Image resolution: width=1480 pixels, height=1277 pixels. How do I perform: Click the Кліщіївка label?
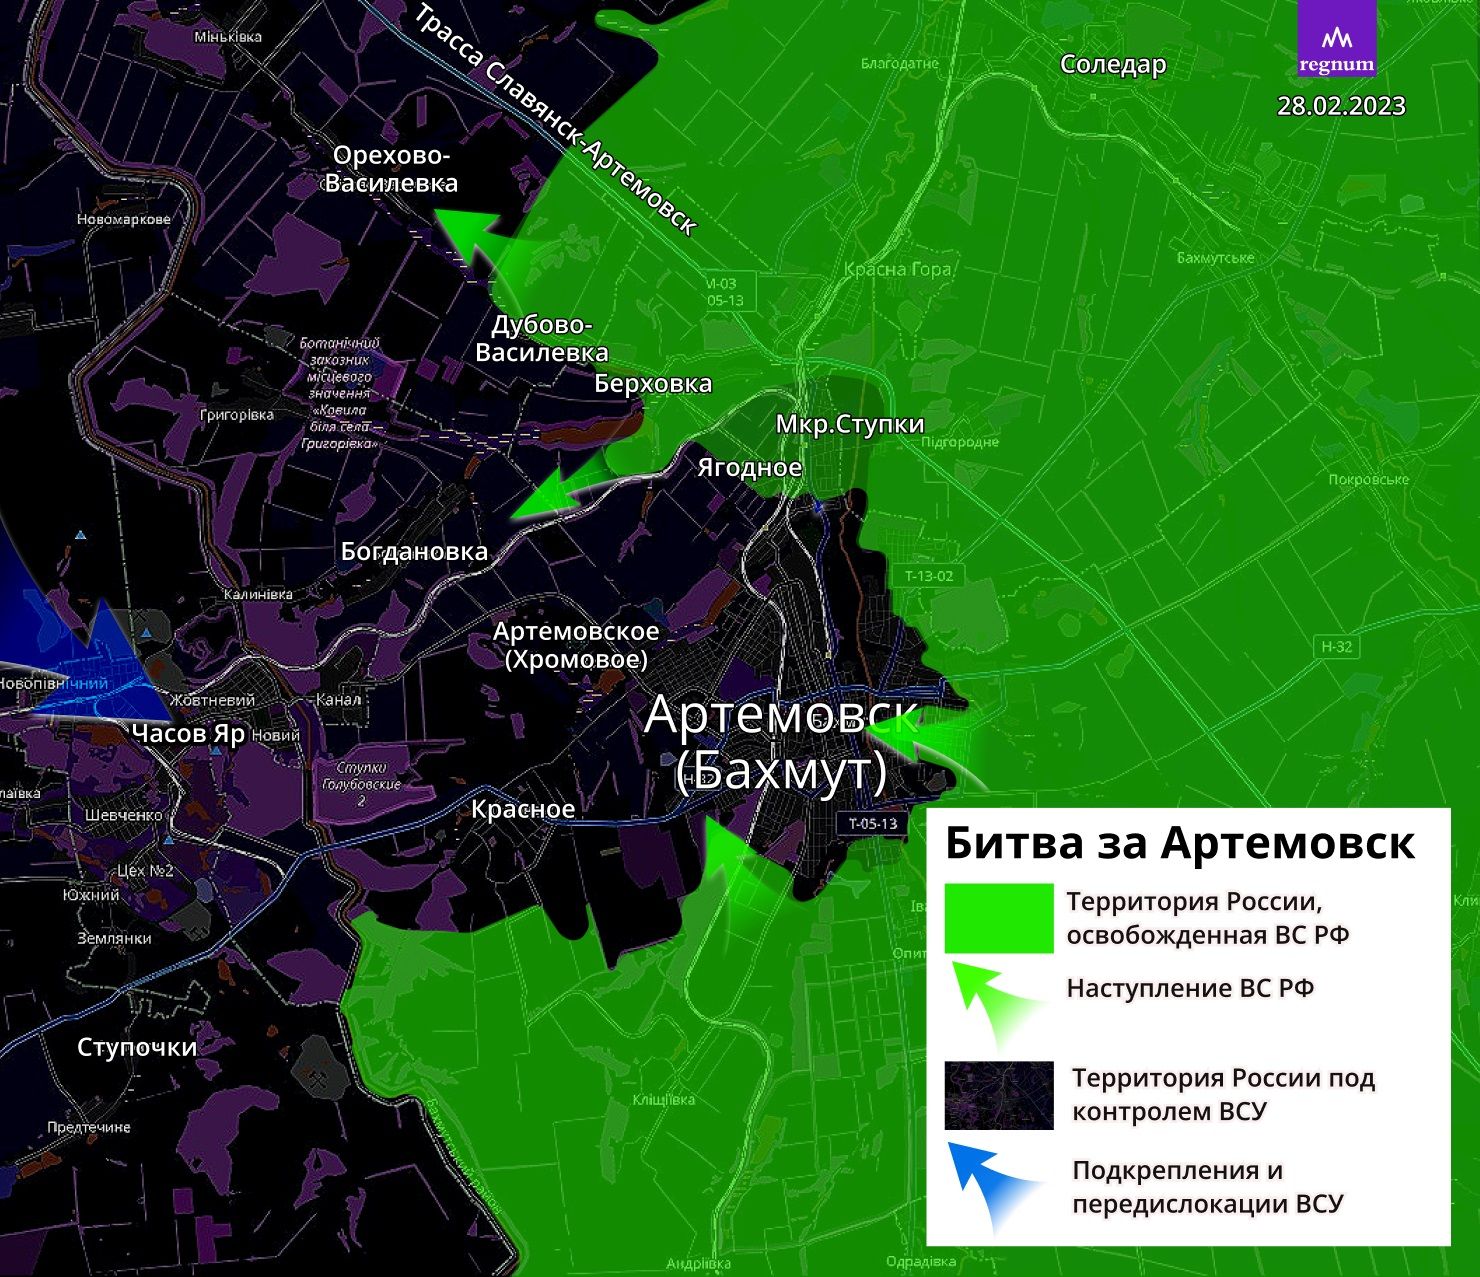663,1100
